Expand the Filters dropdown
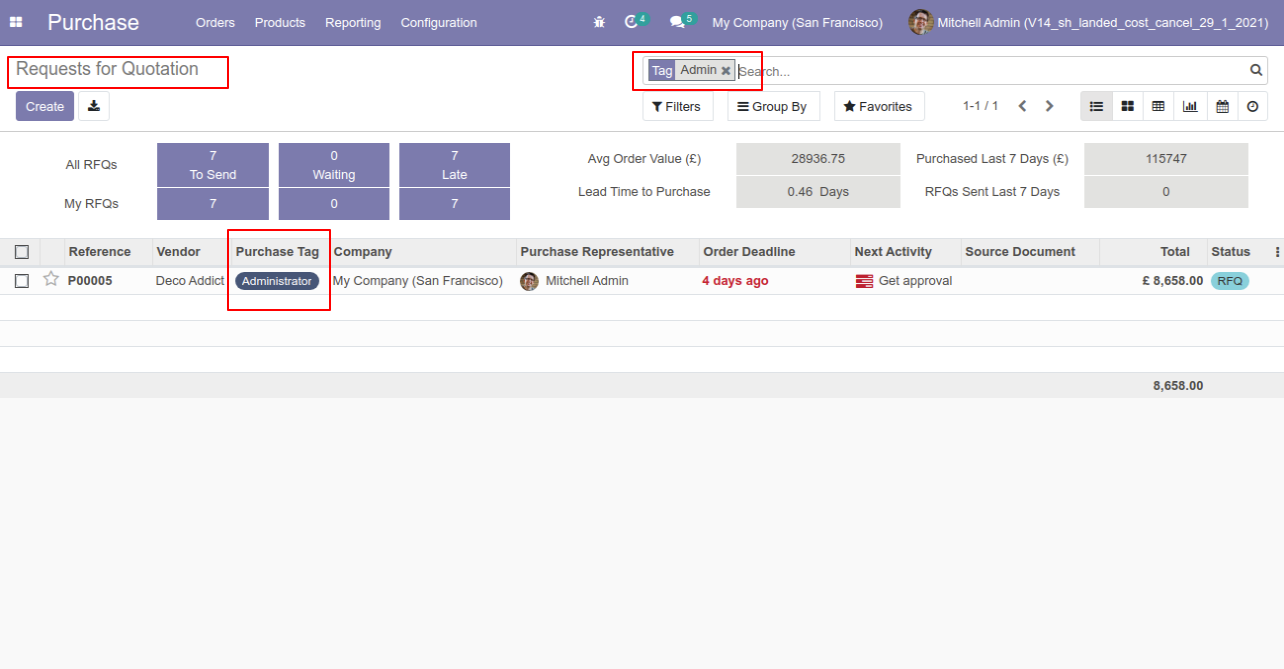 (x=677, y=106)
